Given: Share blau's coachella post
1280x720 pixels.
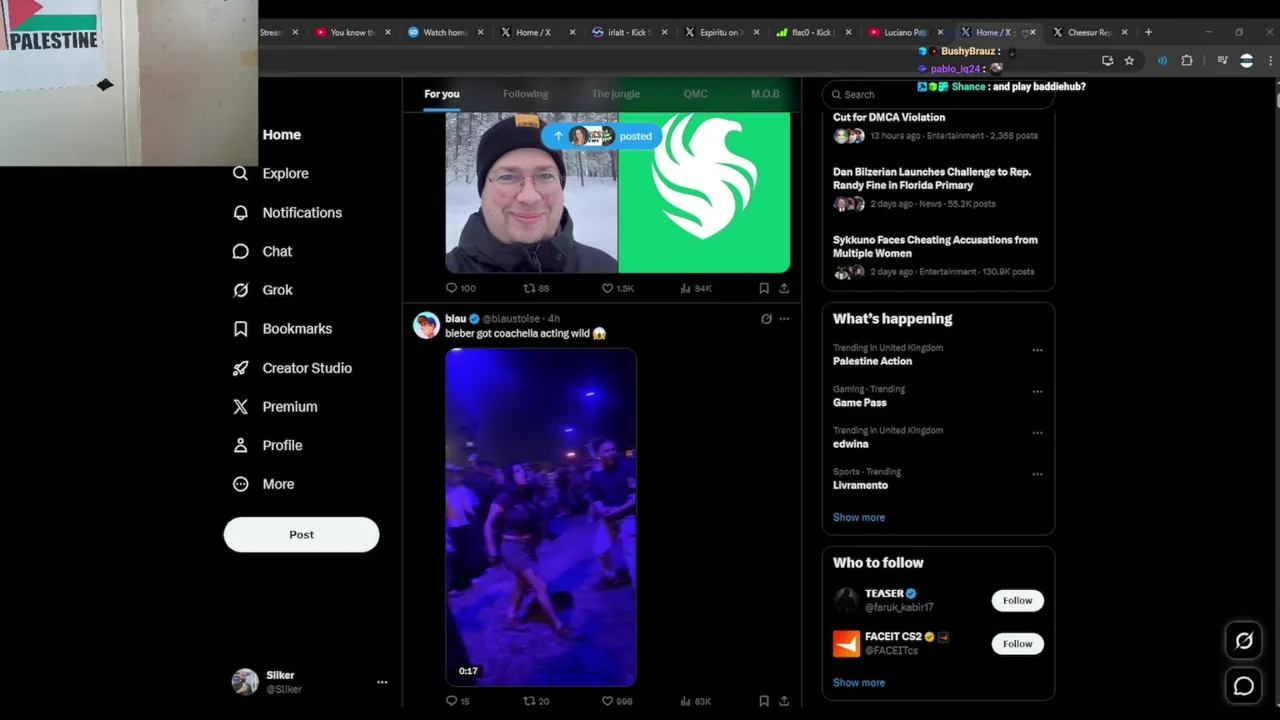Looking at the screenshot, I should pos(784,701).
